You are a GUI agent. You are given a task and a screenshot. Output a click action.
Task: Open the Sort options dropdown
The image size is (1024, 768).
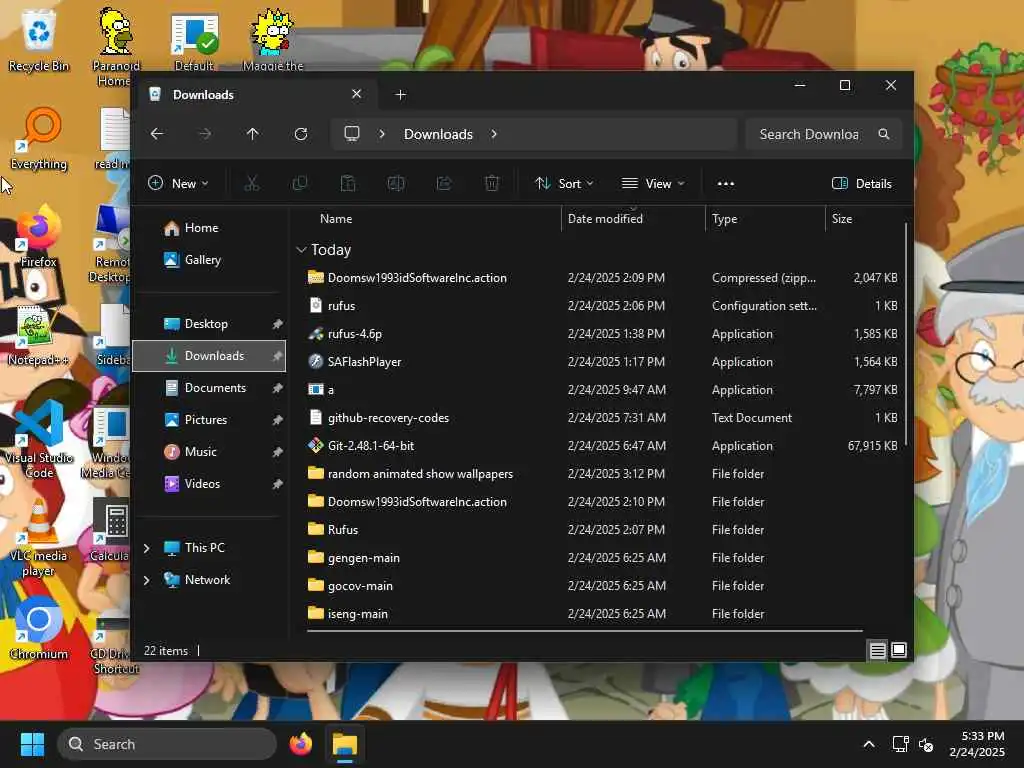pos(564,184)
